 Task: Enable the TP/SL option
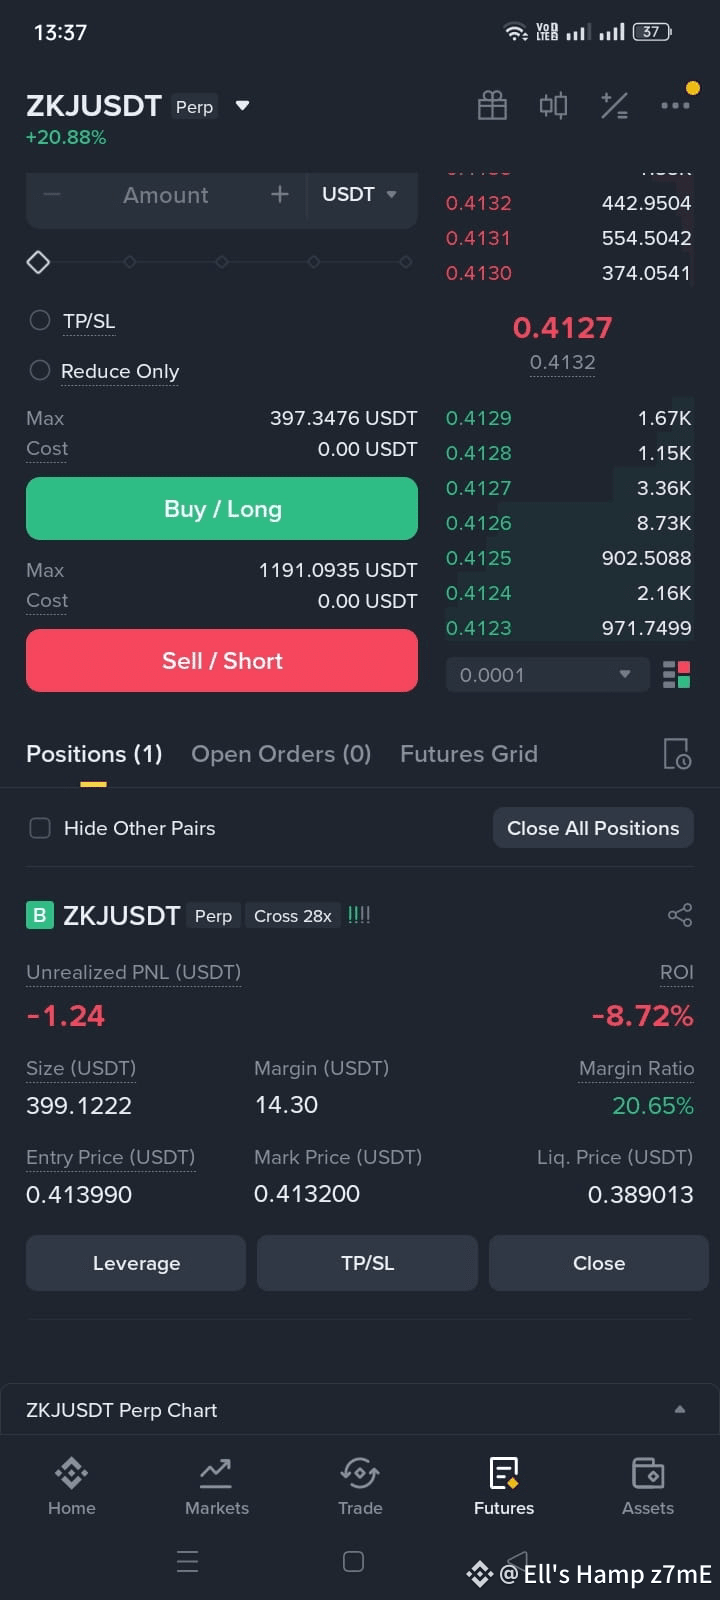[40, 320]
